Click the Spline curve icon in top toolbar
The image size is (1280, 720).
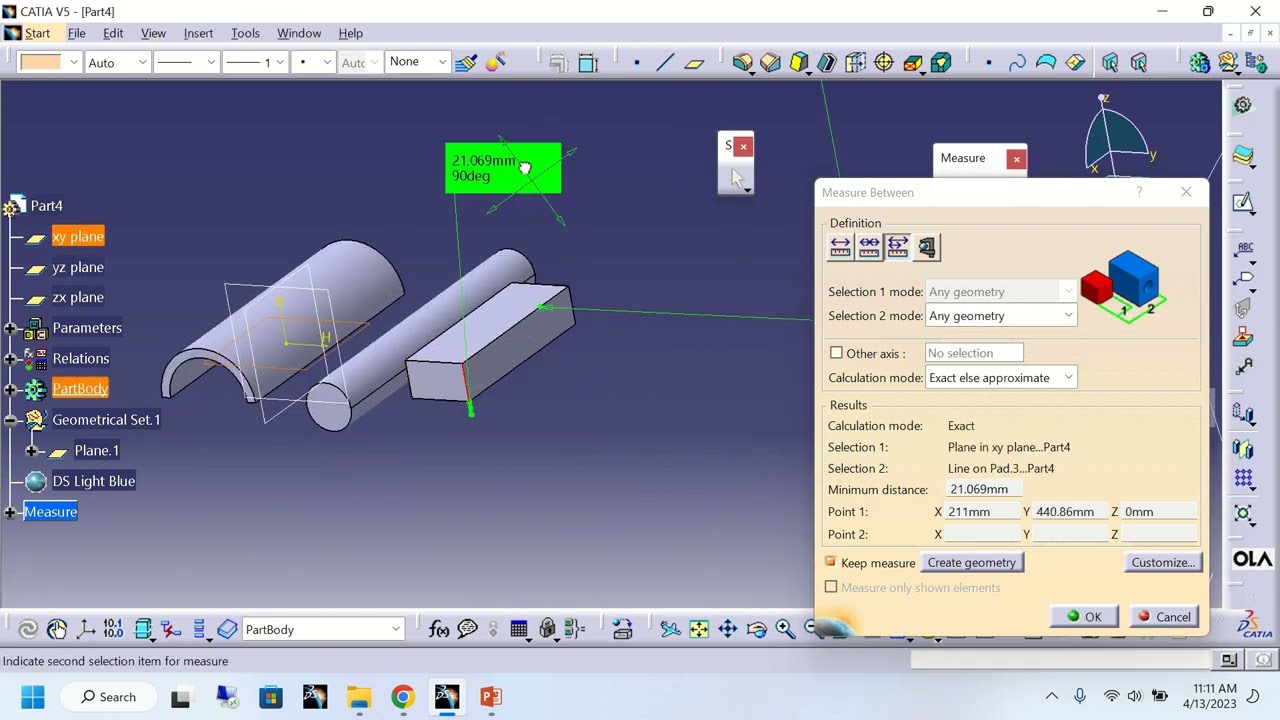(1017, 62)
